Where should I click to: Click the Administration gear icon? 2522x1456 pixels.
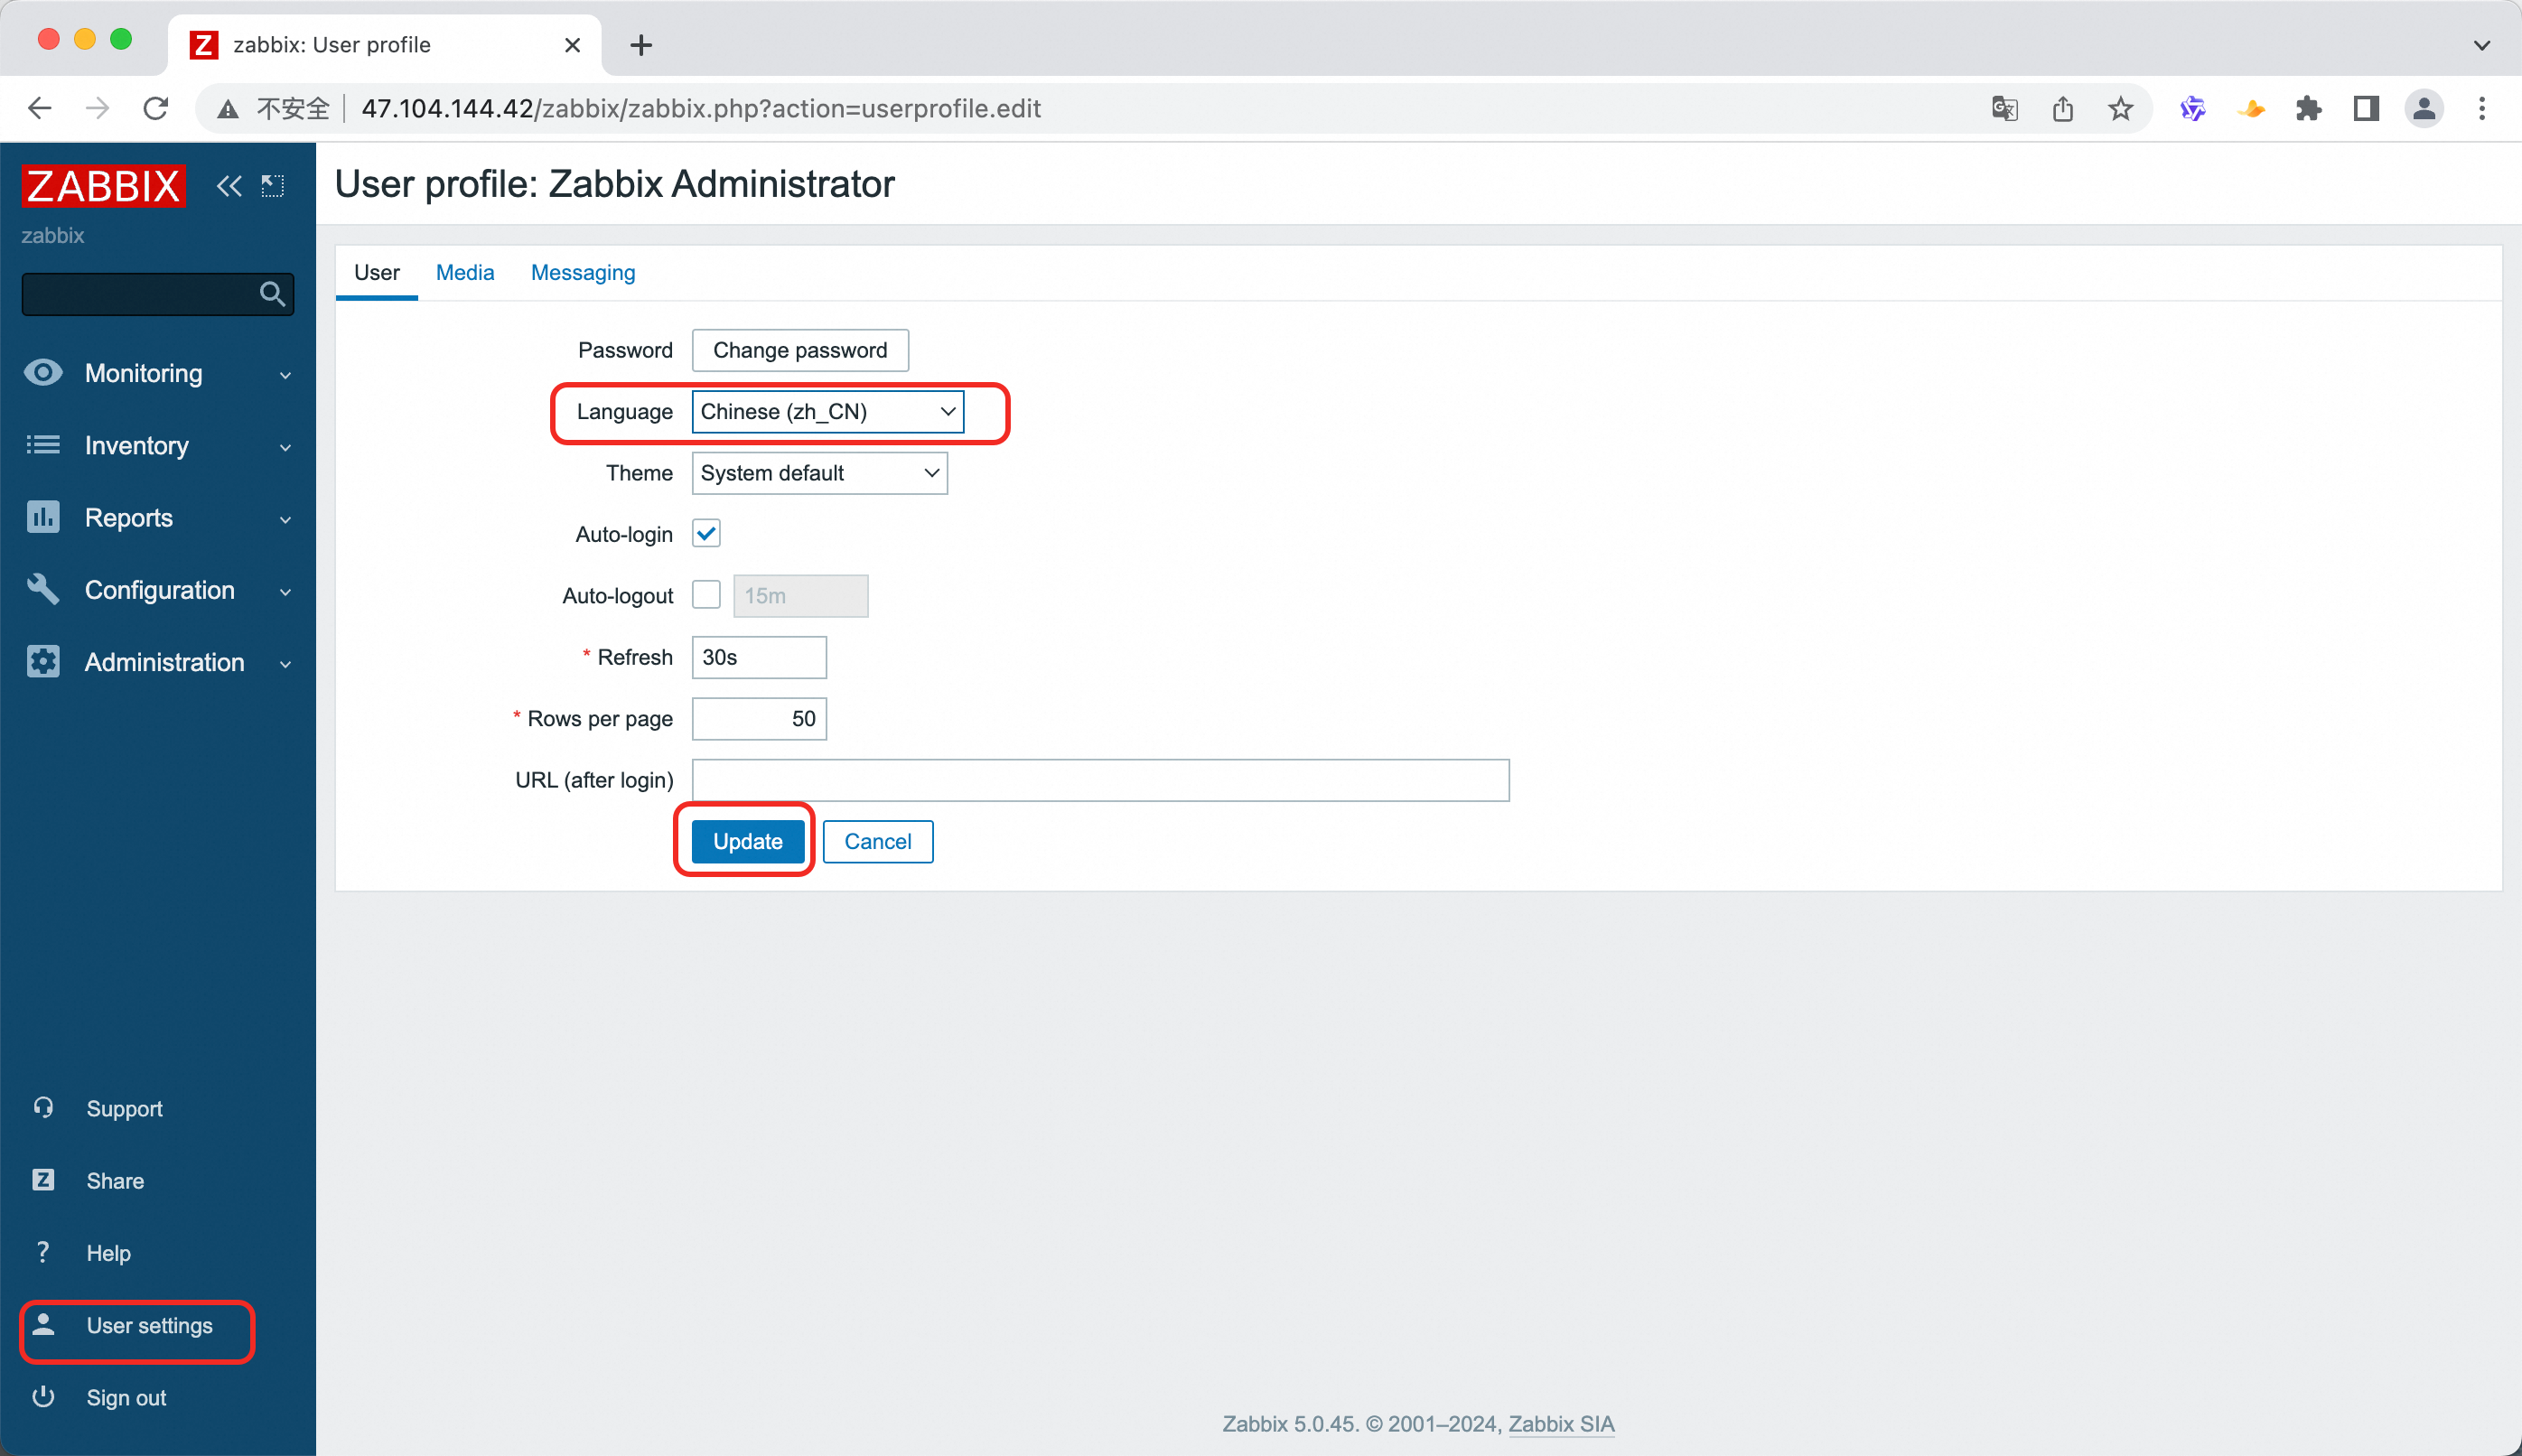43,662
